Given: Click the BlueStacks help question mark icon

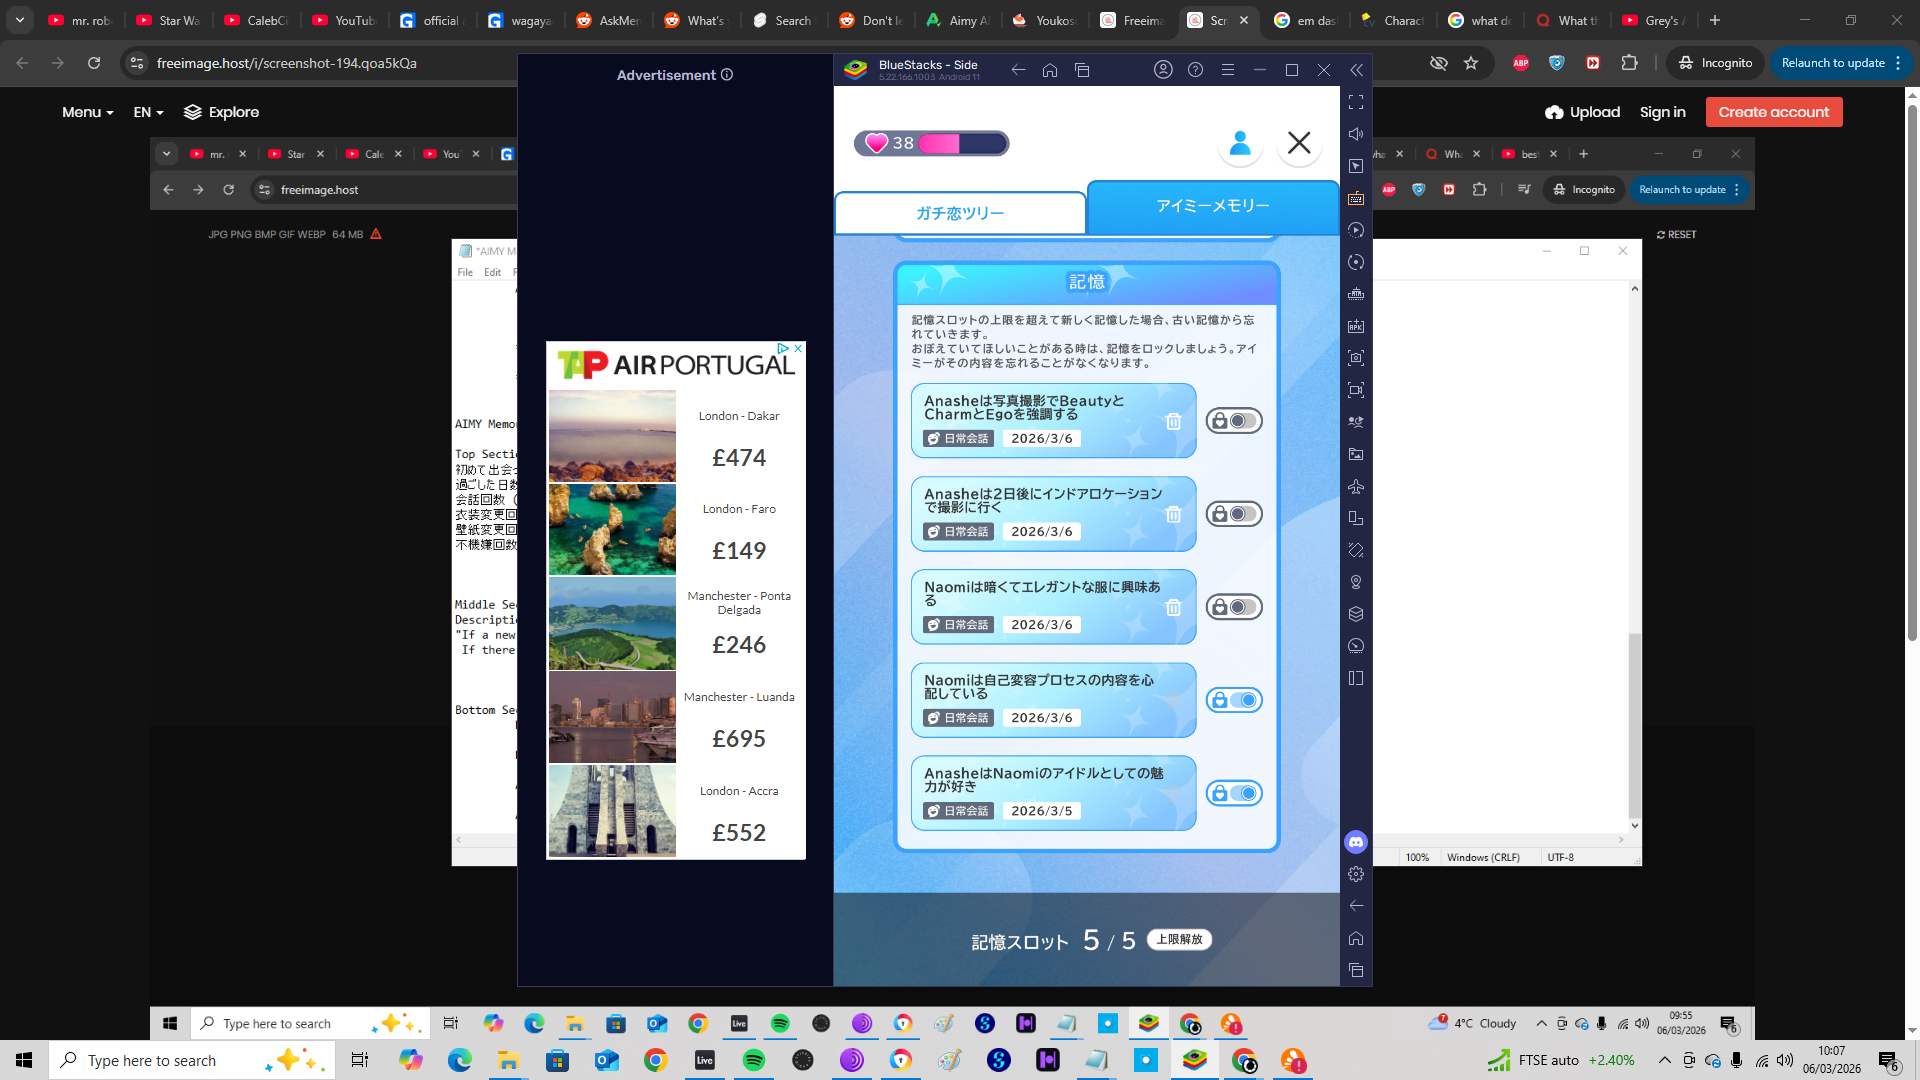Looking at the screenshot, I should [x=1195, y=70].
